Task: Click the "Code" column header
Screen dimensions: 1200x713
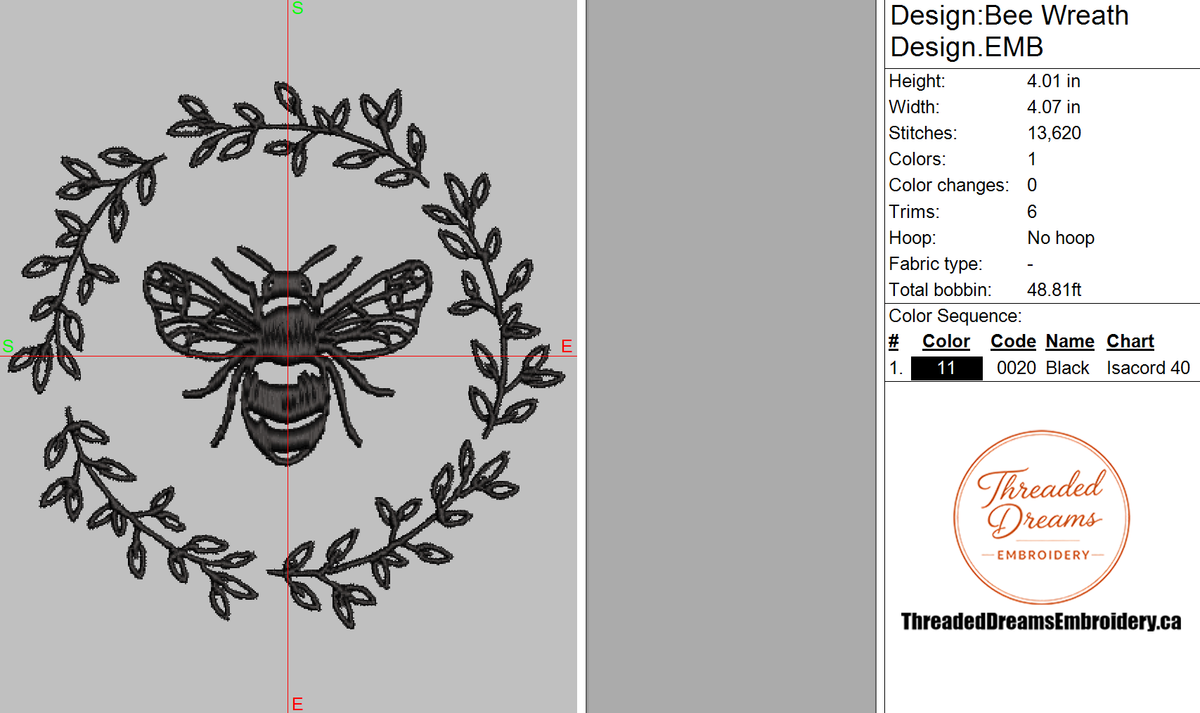Action: click(x=1013, y=342)
